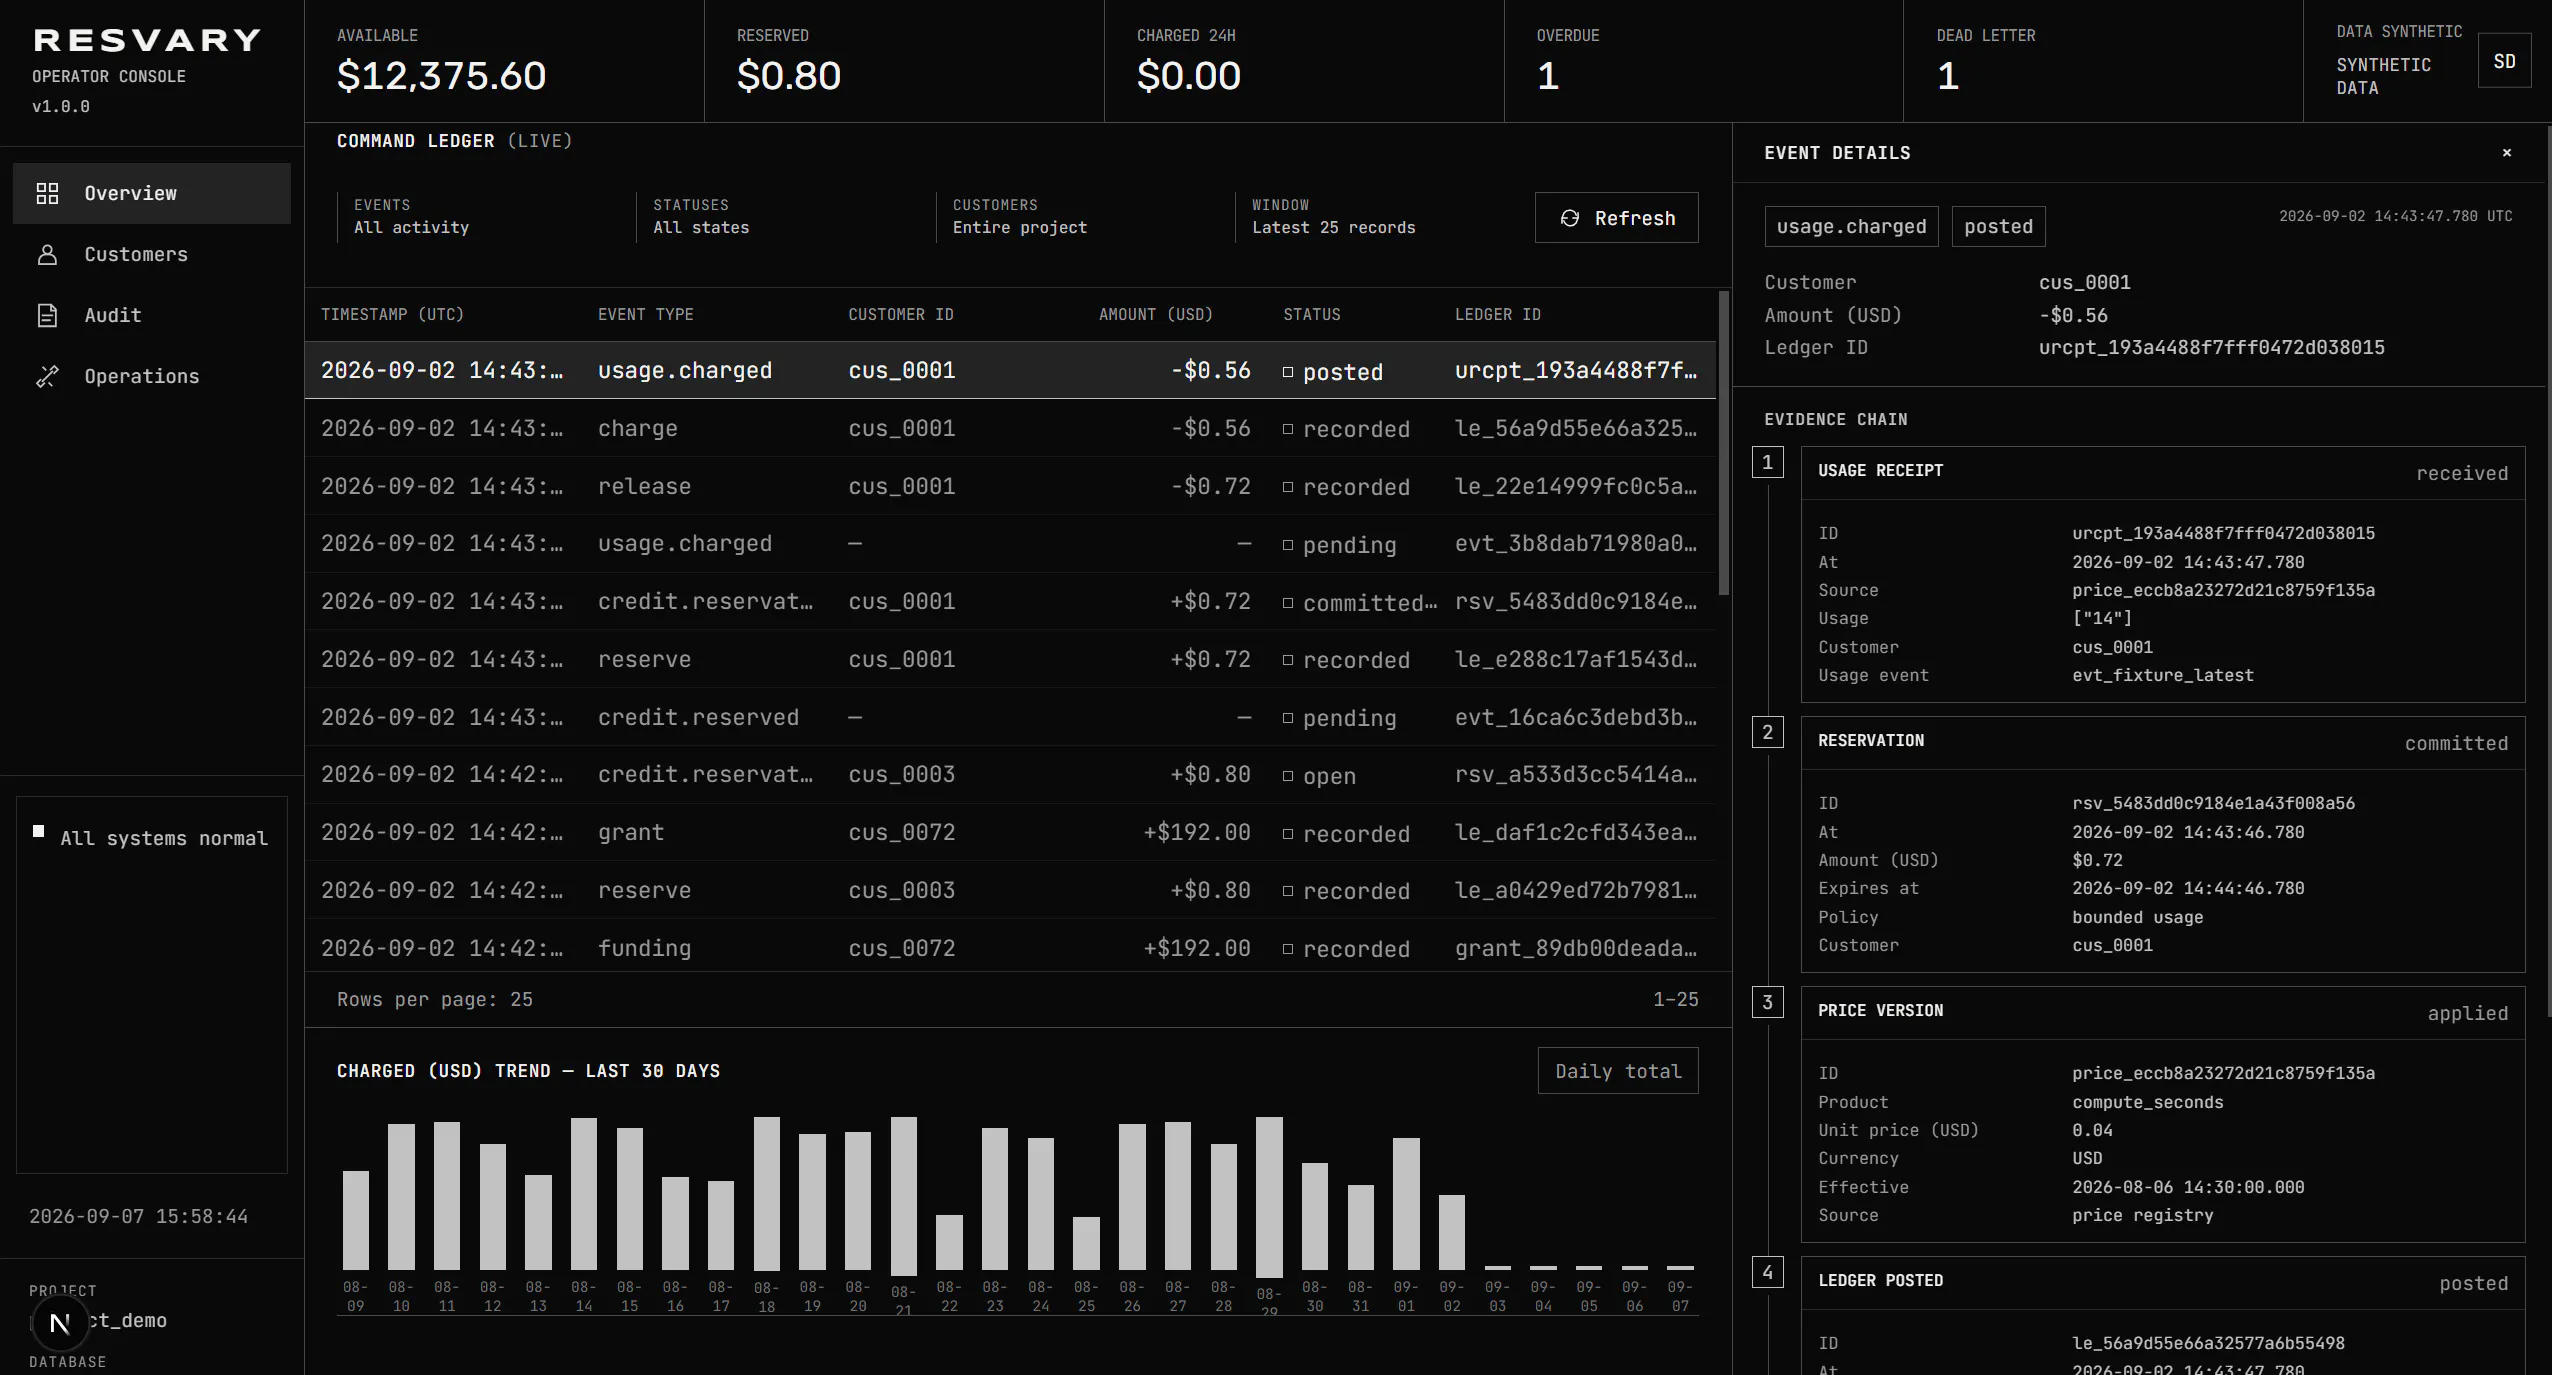Select the 09-02 bar in trend chart
This screenshot has height=1375, width=2552.
click(x=1452, y=1232)
